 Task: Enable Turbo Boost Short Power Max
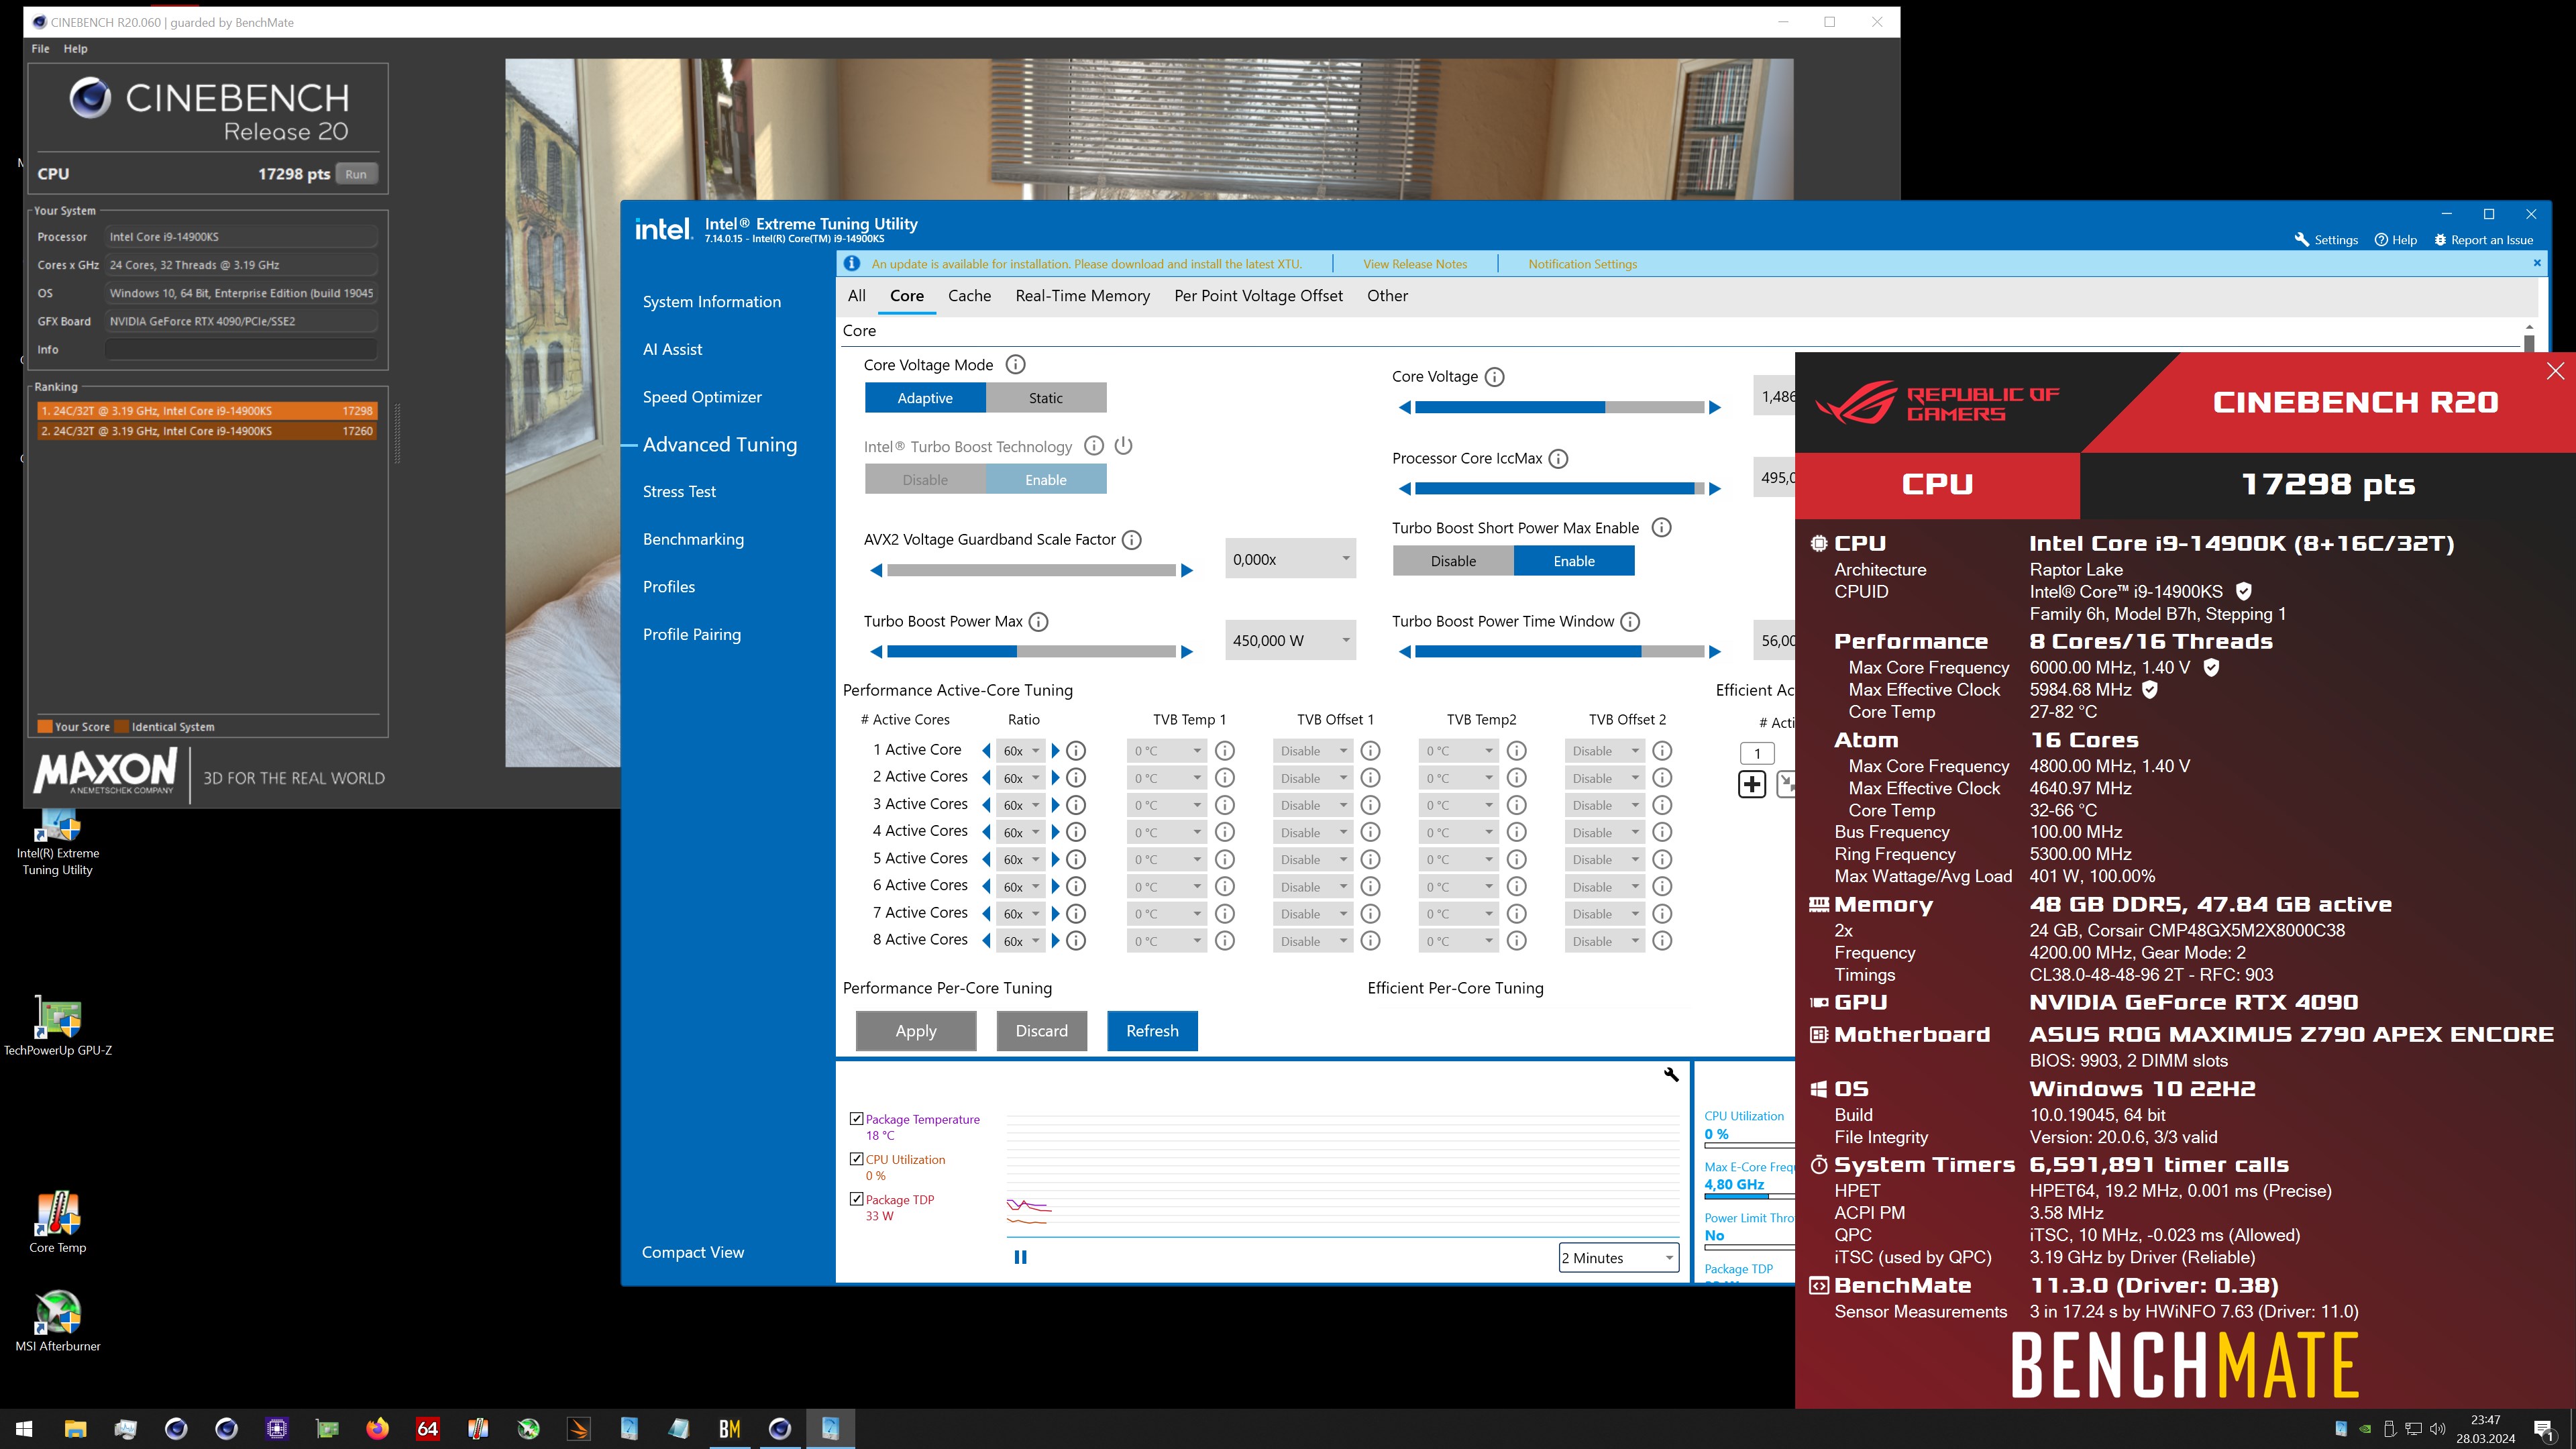(1574, 561)
